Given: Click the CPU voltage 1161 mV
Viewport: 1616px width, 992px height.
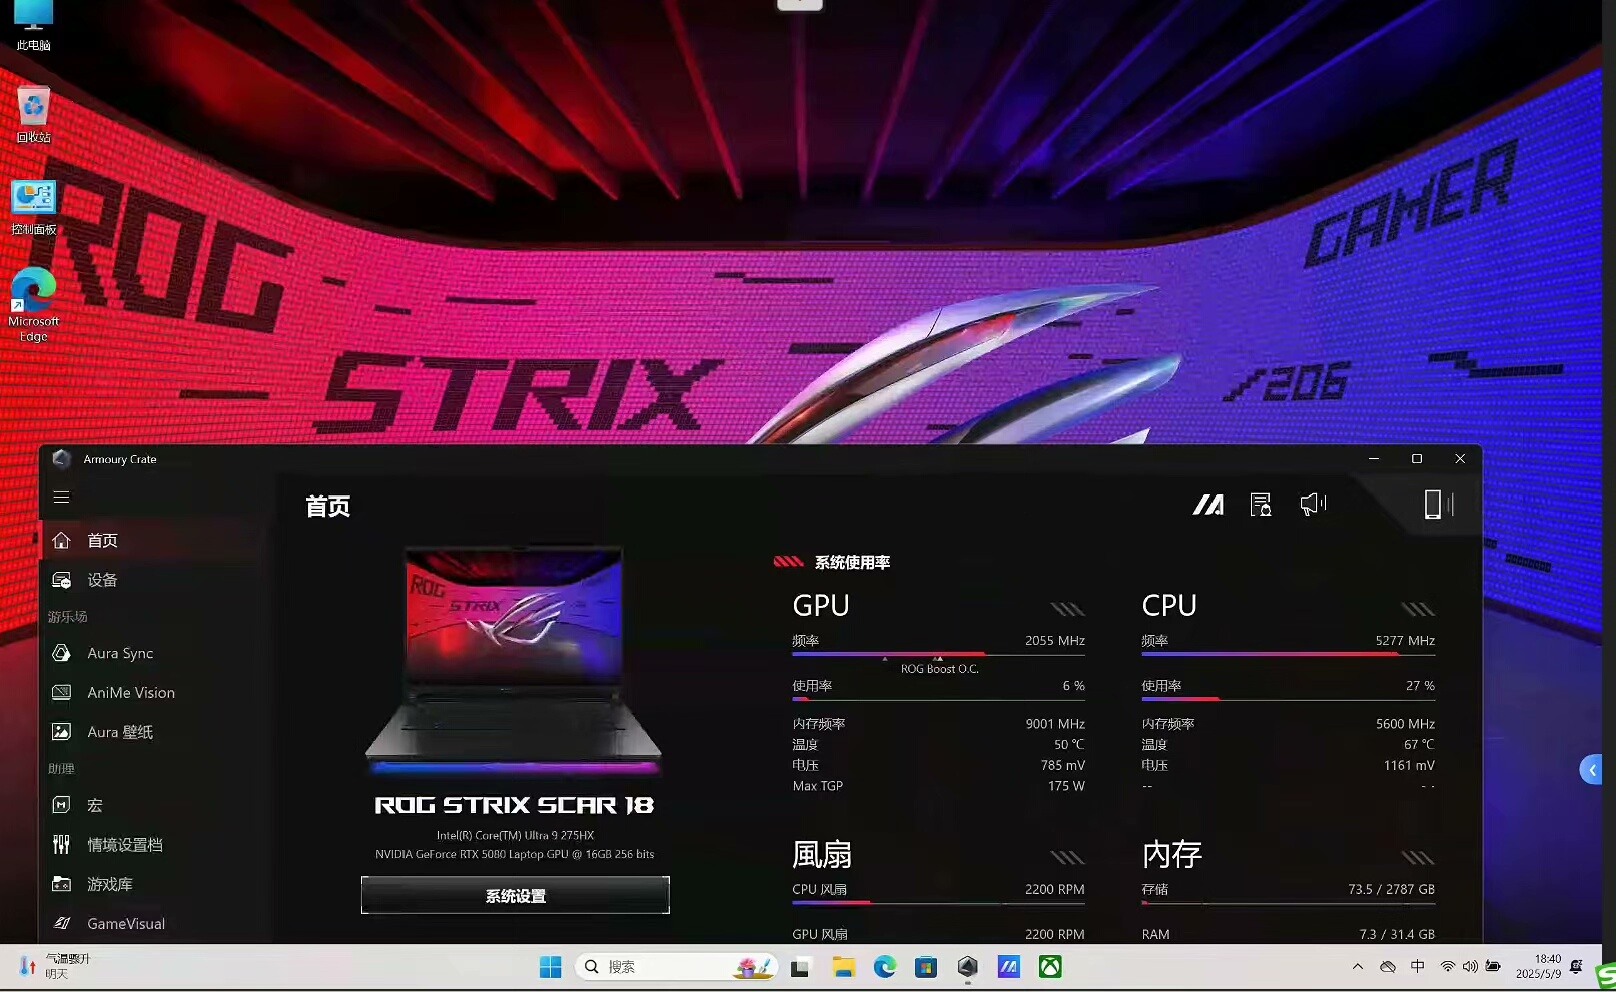Looking at the screenshot, I should [1409, 766].
